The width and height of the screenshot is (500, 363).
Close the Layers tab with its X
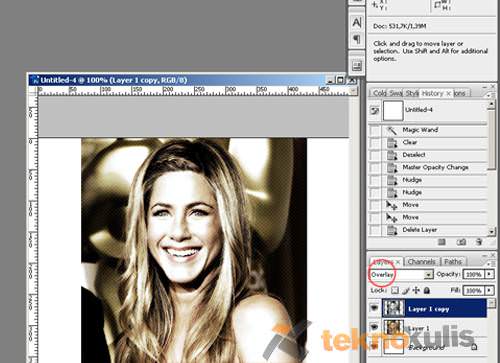click(x=398, y=262)
